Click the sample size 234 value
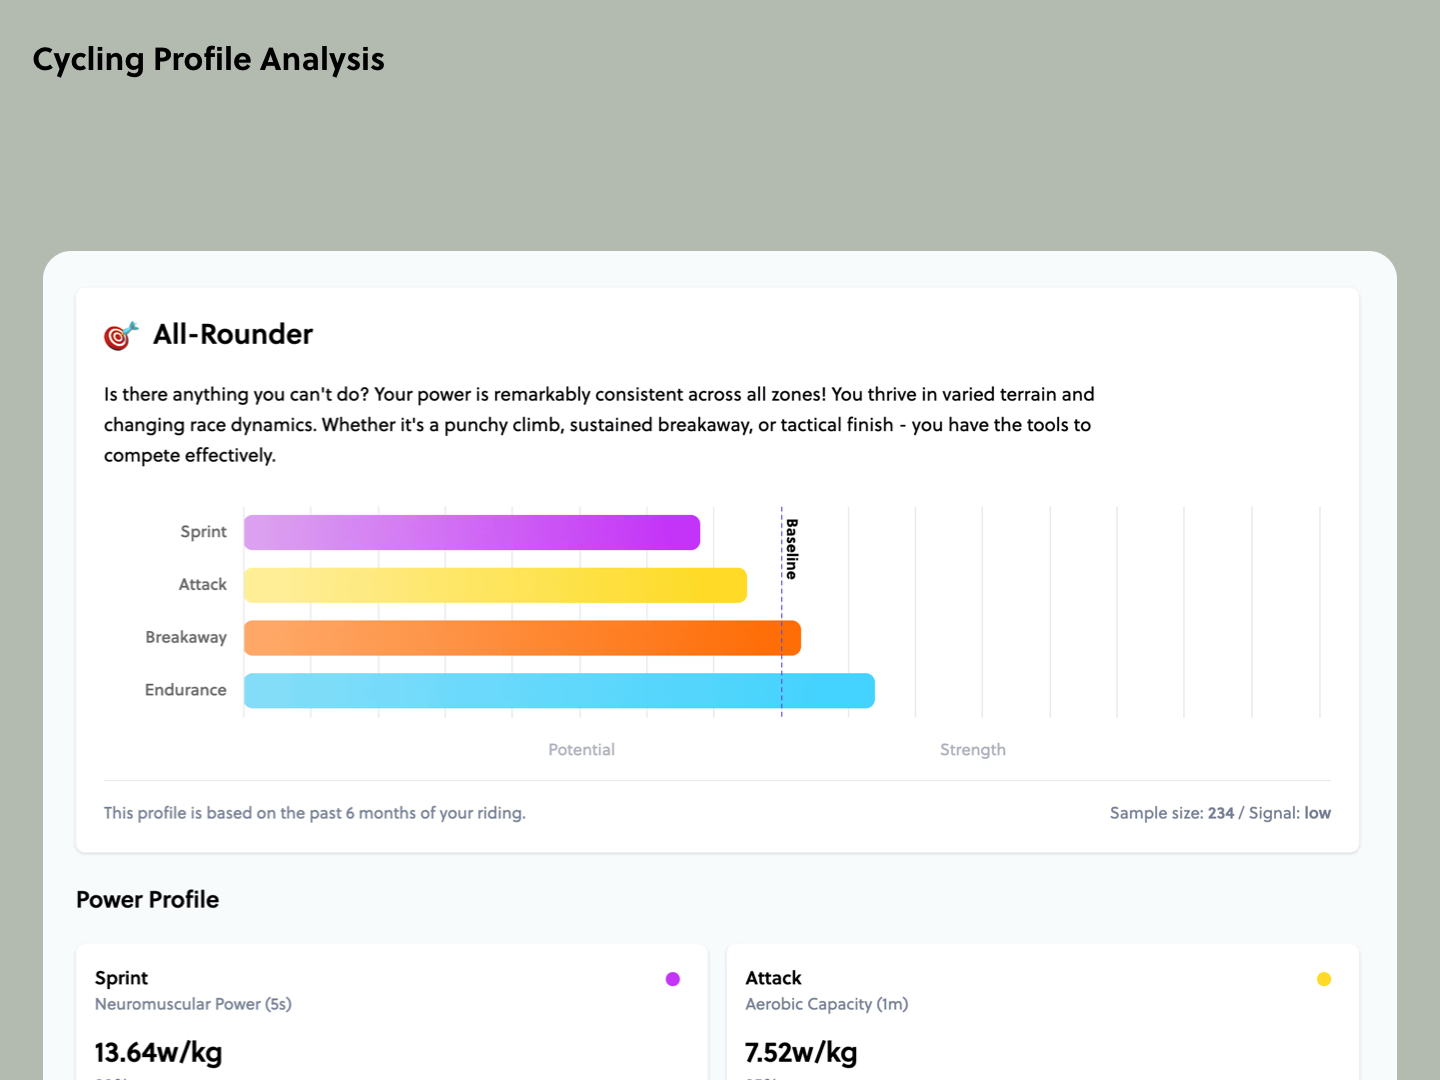 point(1221,813)
